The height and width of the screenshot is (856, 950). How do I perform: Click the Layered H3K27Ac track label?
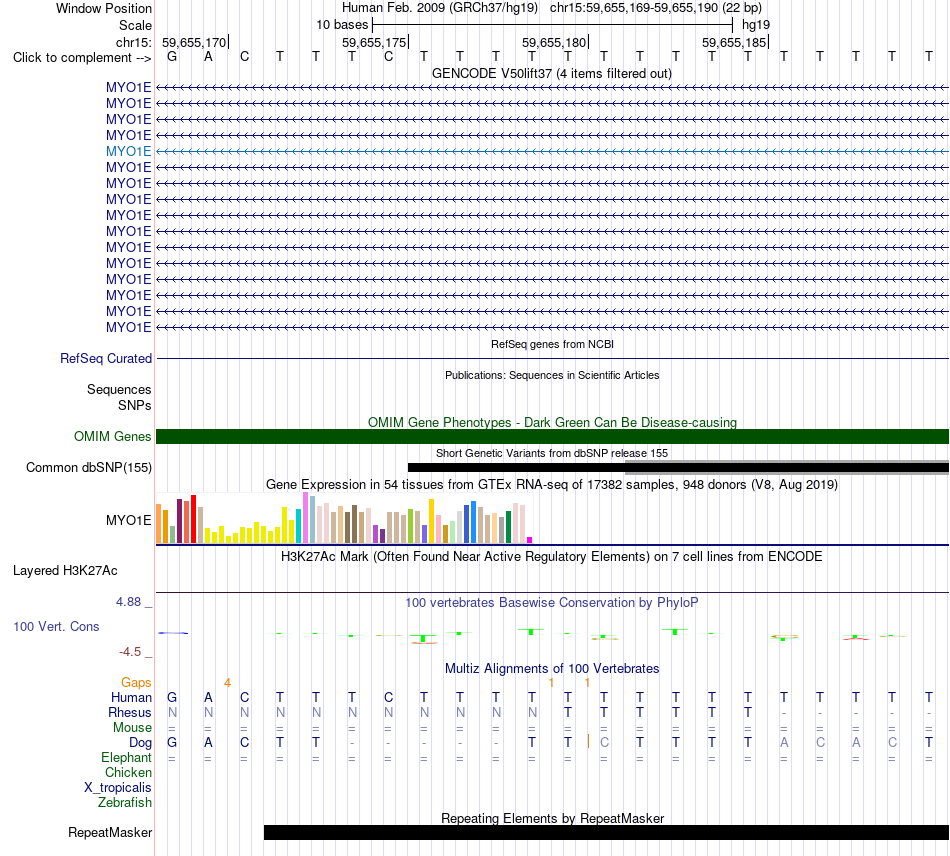(65, 571)
